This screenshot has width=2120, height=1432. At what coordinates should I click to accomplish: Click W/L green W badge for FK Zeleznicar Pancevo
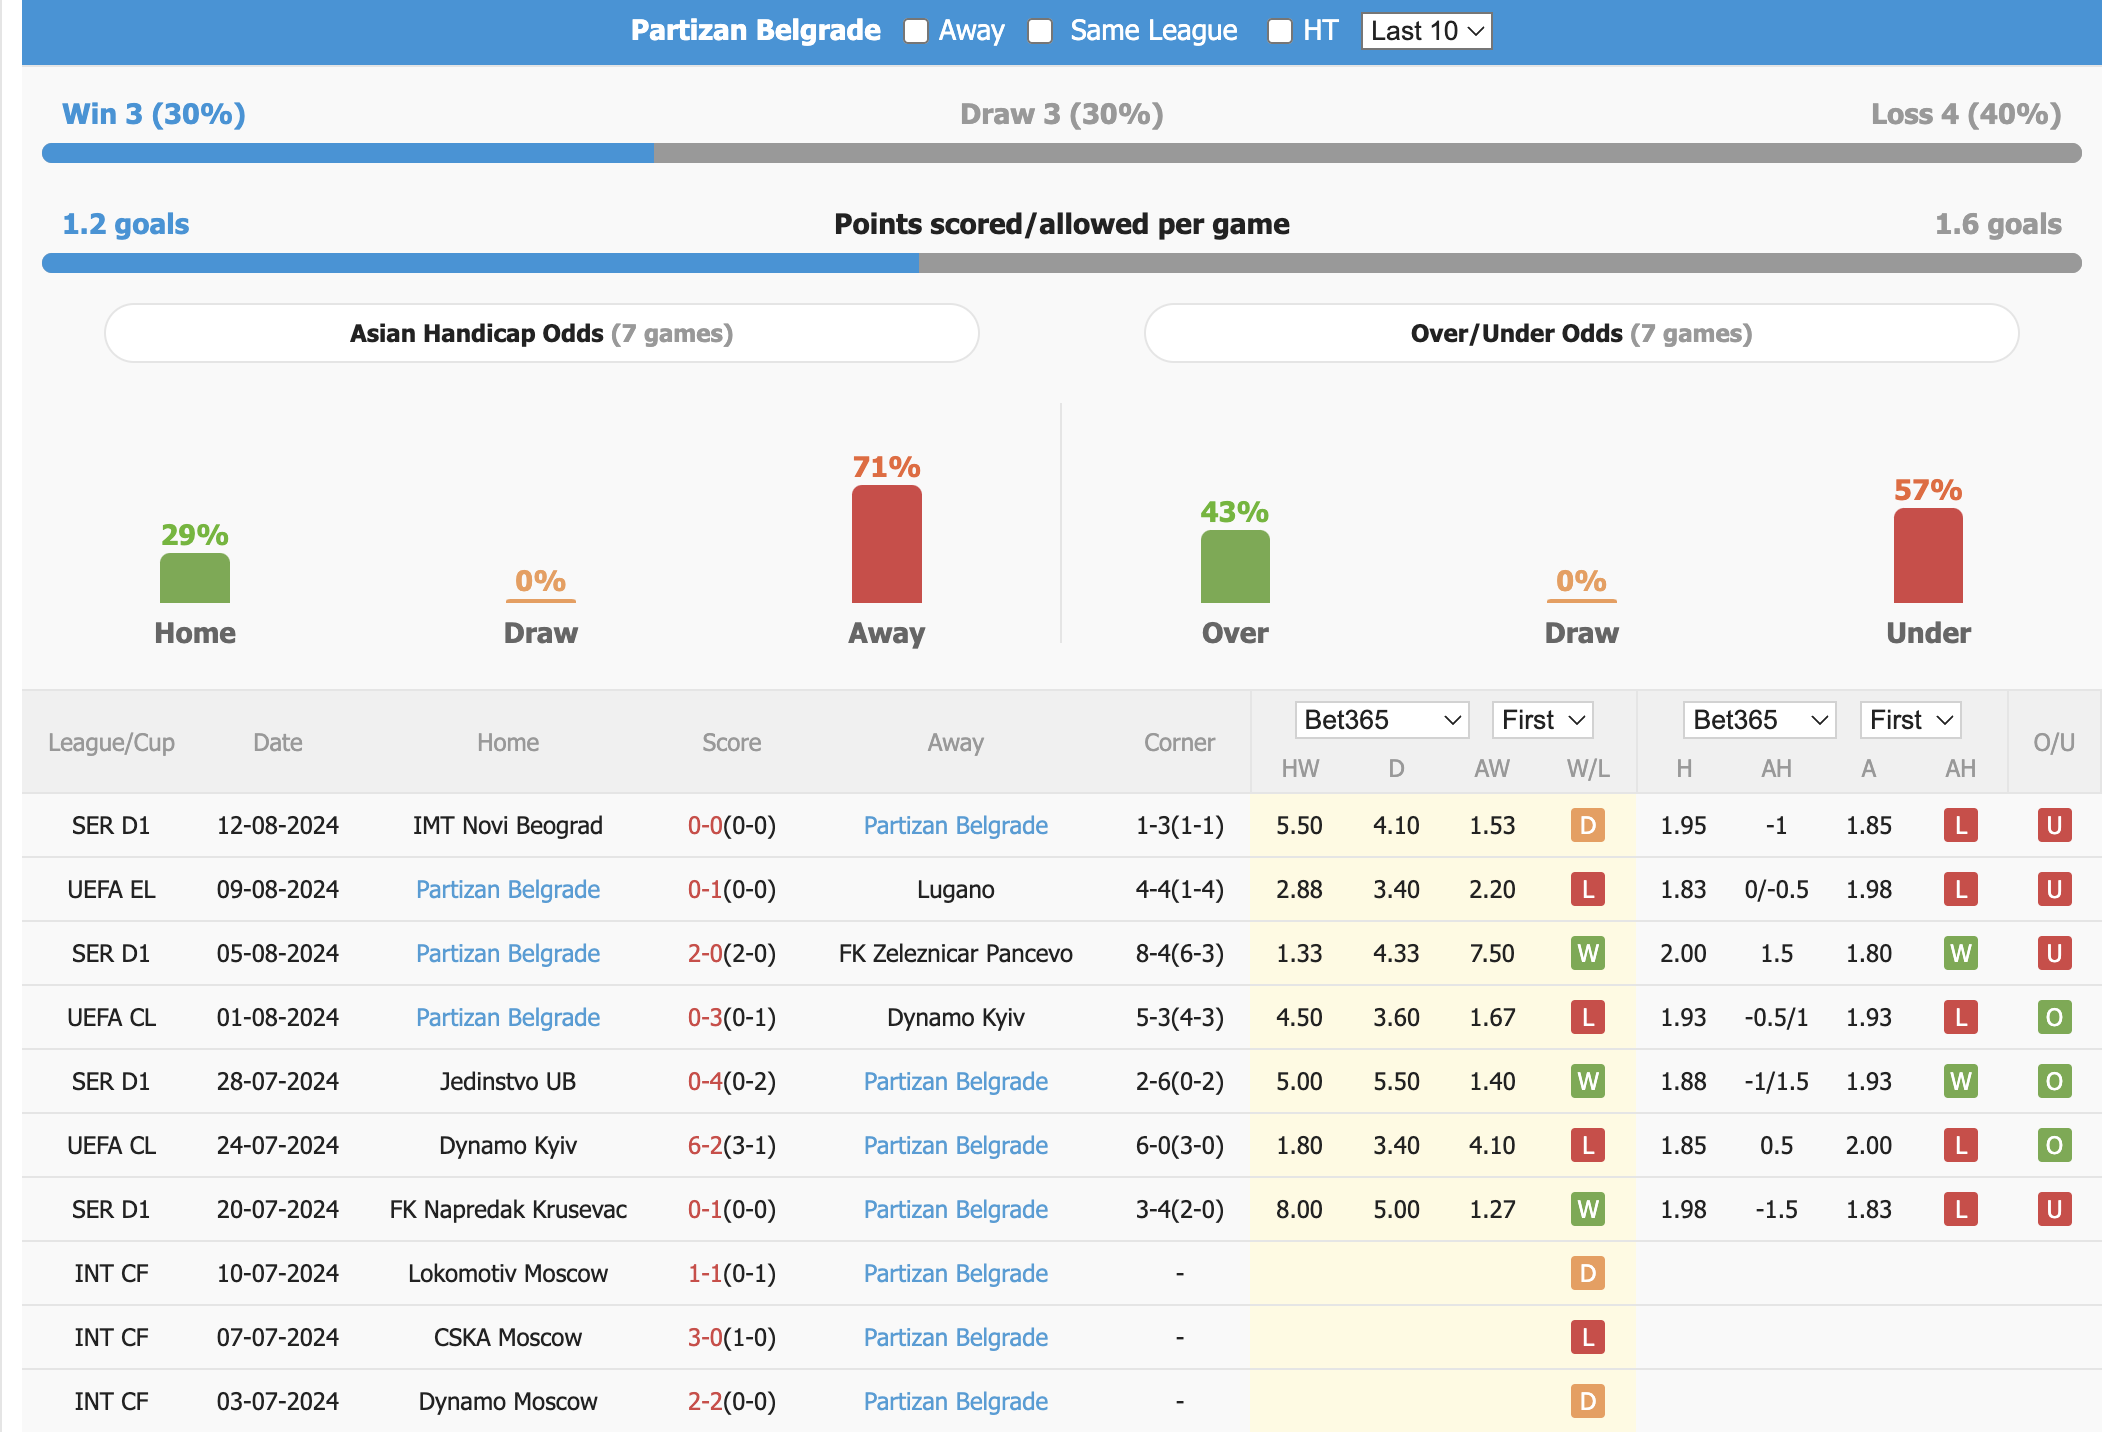pyautogui.click(x=1588, y=953)
